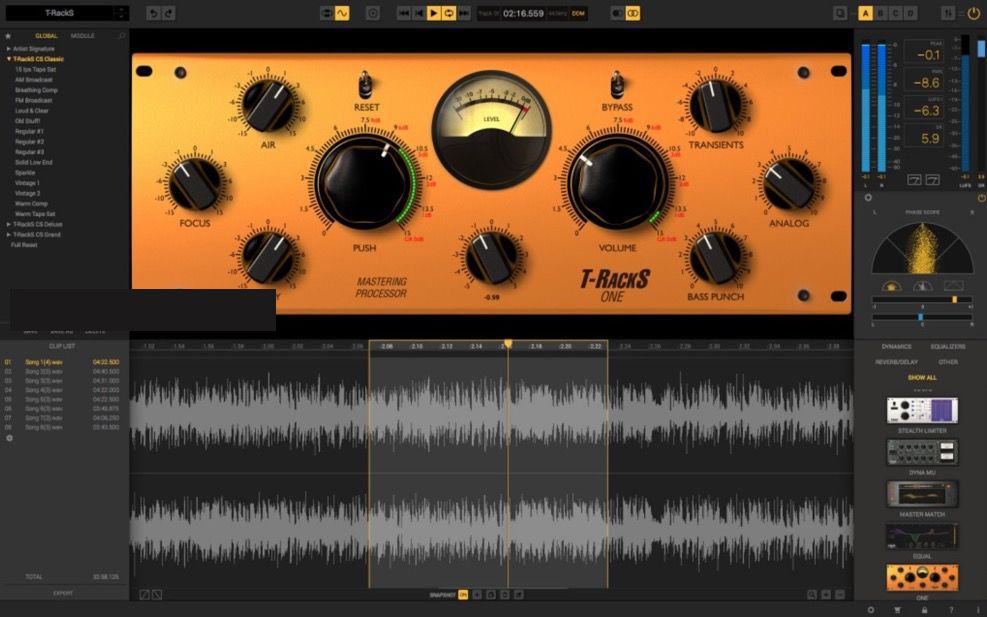Click the ANALOG knob
This screenshot has height=617, width=987.
[x=789, y=183]
